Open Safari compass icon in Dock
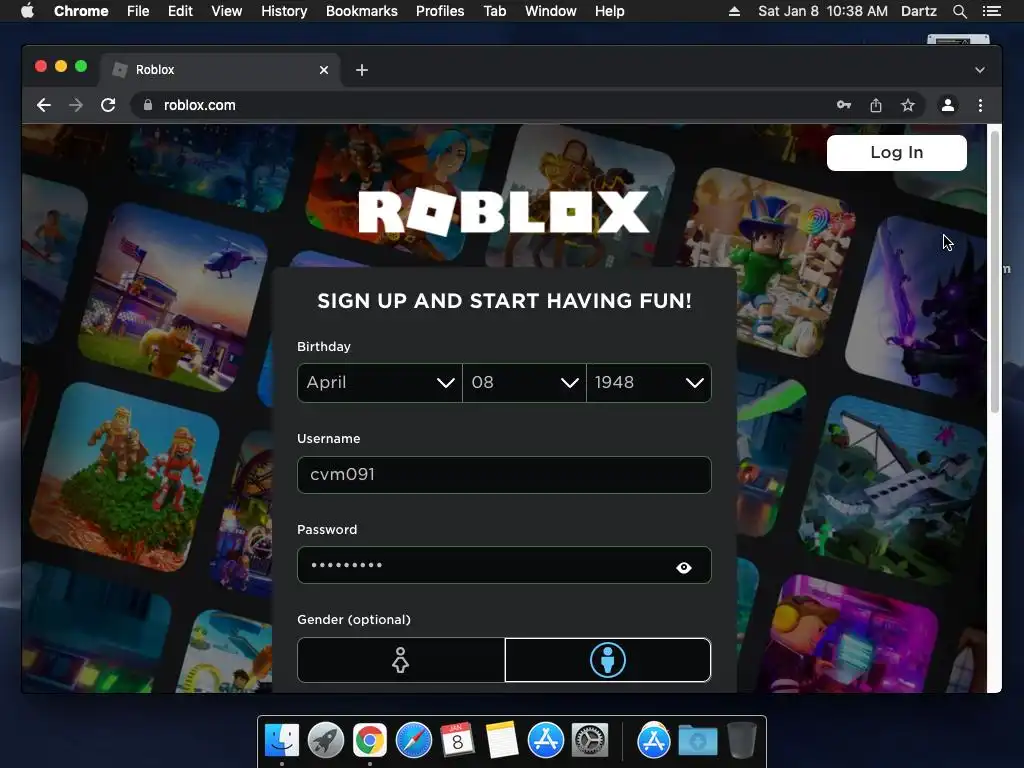The image size is (1024, 768). point(414,741)
